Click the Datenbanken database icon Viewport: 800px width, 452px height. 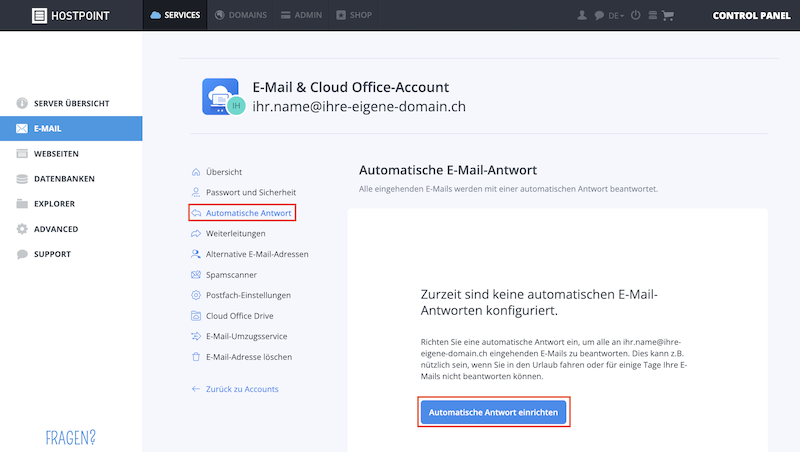pyautogui.click(x=22, y=179)
